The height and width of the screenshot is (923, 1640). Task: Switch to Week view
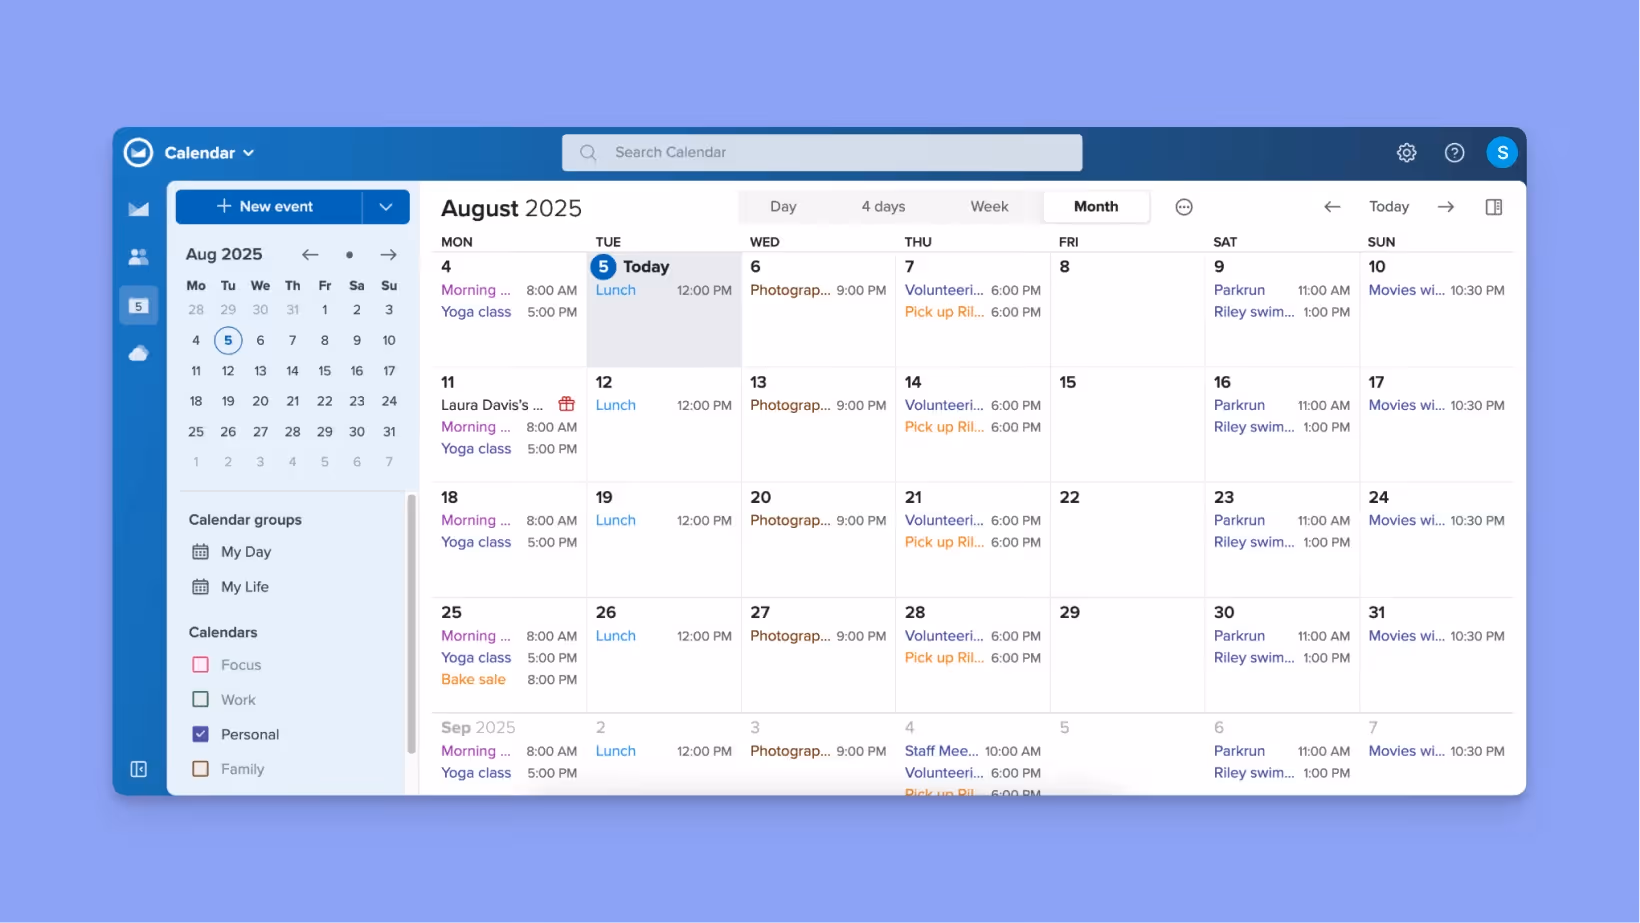pyautogui.click(x=989, y=206)
